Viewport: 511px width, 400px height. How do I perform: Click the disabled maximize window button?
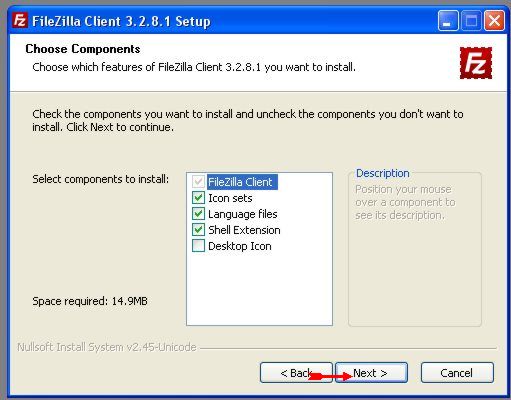tap(471, 21)
